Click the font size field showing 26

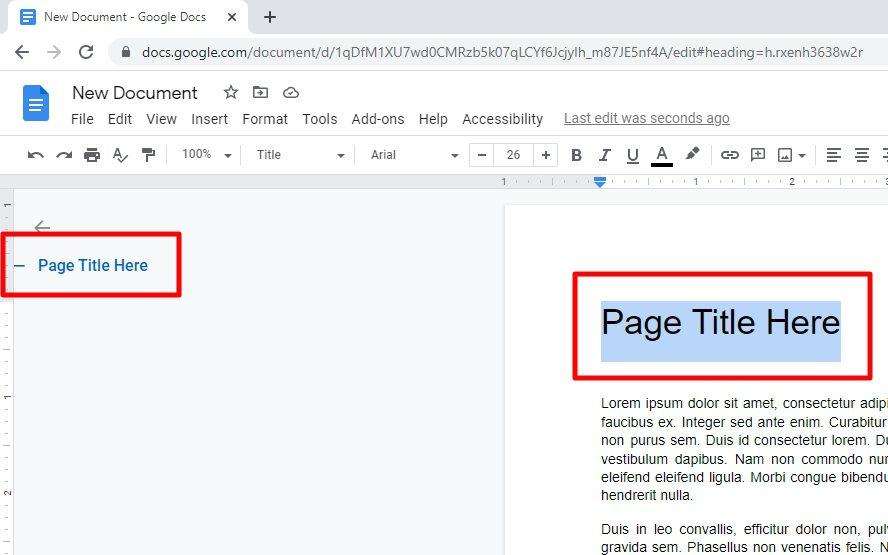coord(514,155)
